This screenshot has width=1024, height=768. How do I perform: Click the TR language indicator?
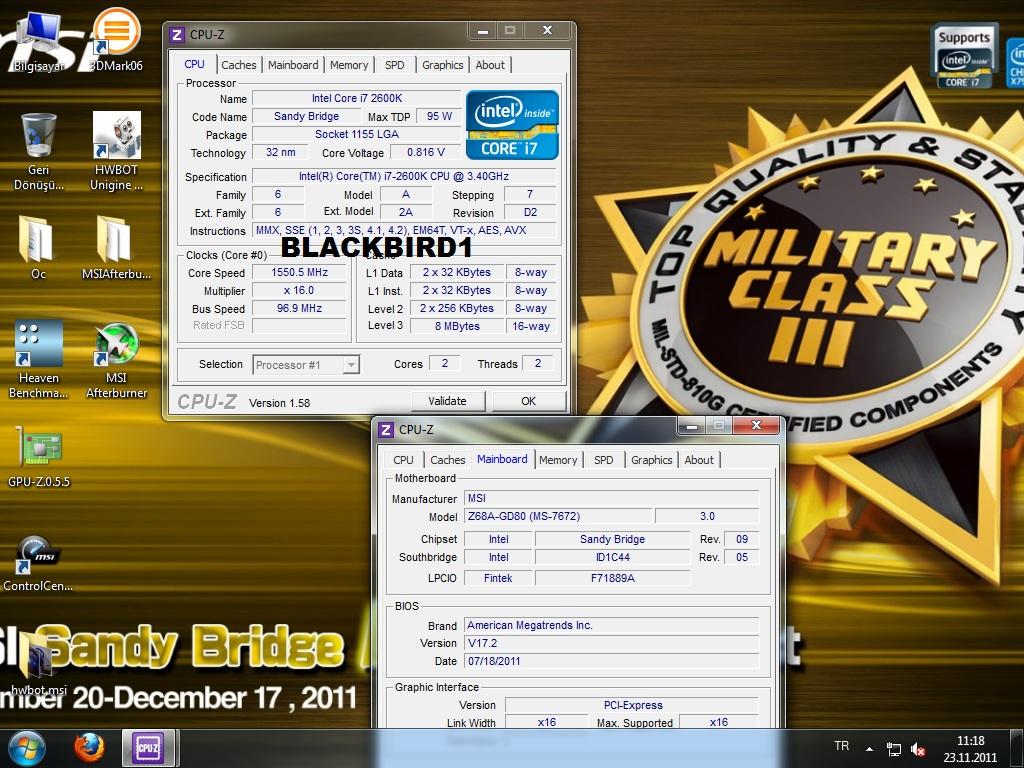click(x=841, y=746)
